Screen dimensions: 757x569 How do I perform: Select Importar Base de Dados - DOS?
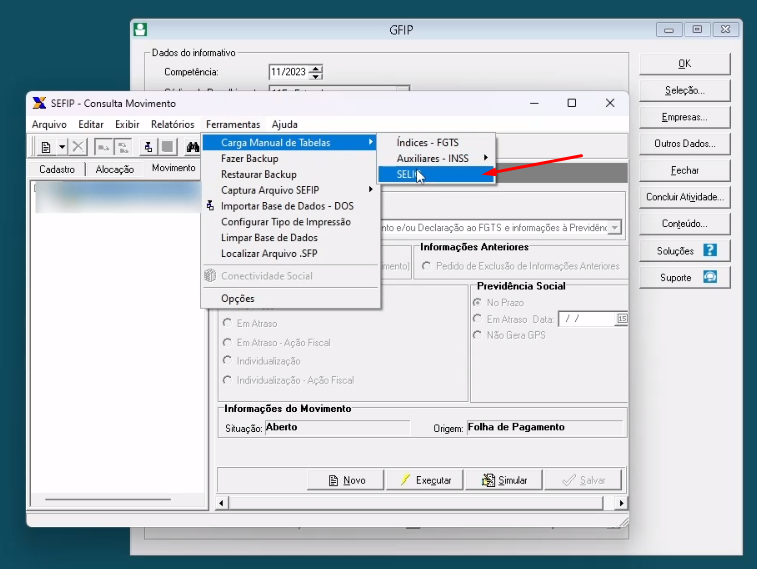pos(290,206)
